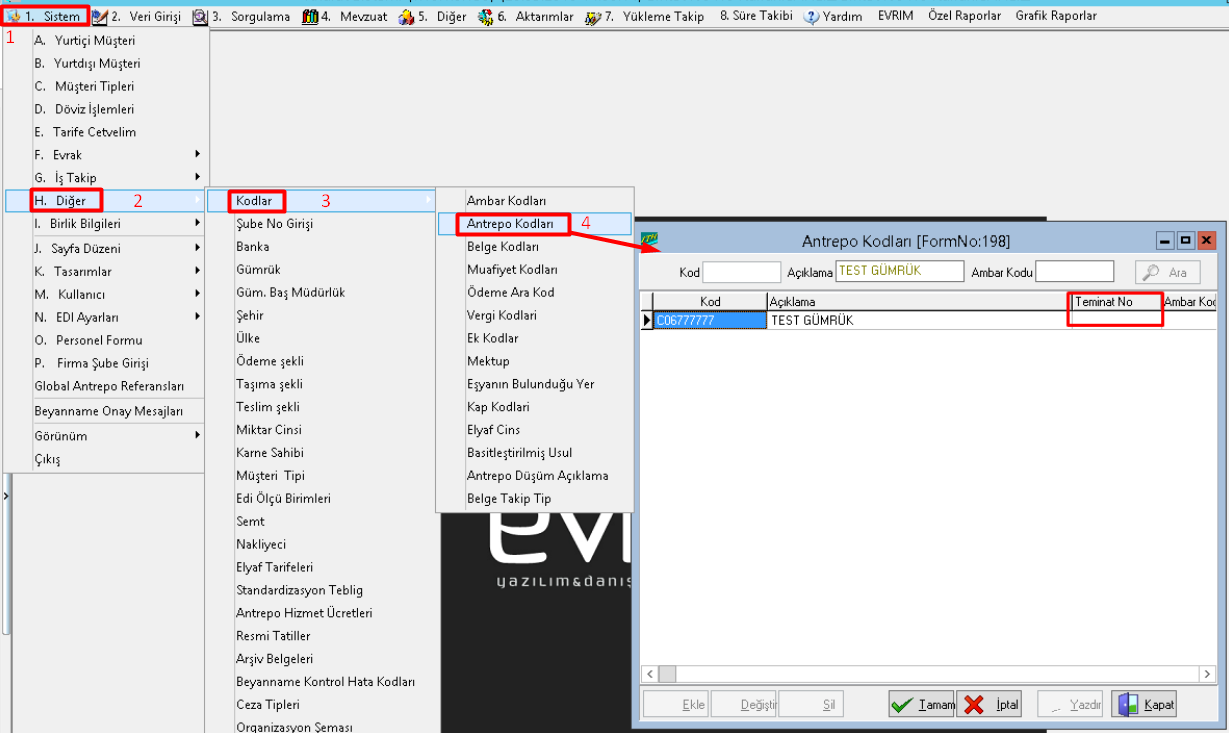This screenshot has width=1229, height=733.
Task: Select Şube No Girişi entry
Action: point(321,224)
